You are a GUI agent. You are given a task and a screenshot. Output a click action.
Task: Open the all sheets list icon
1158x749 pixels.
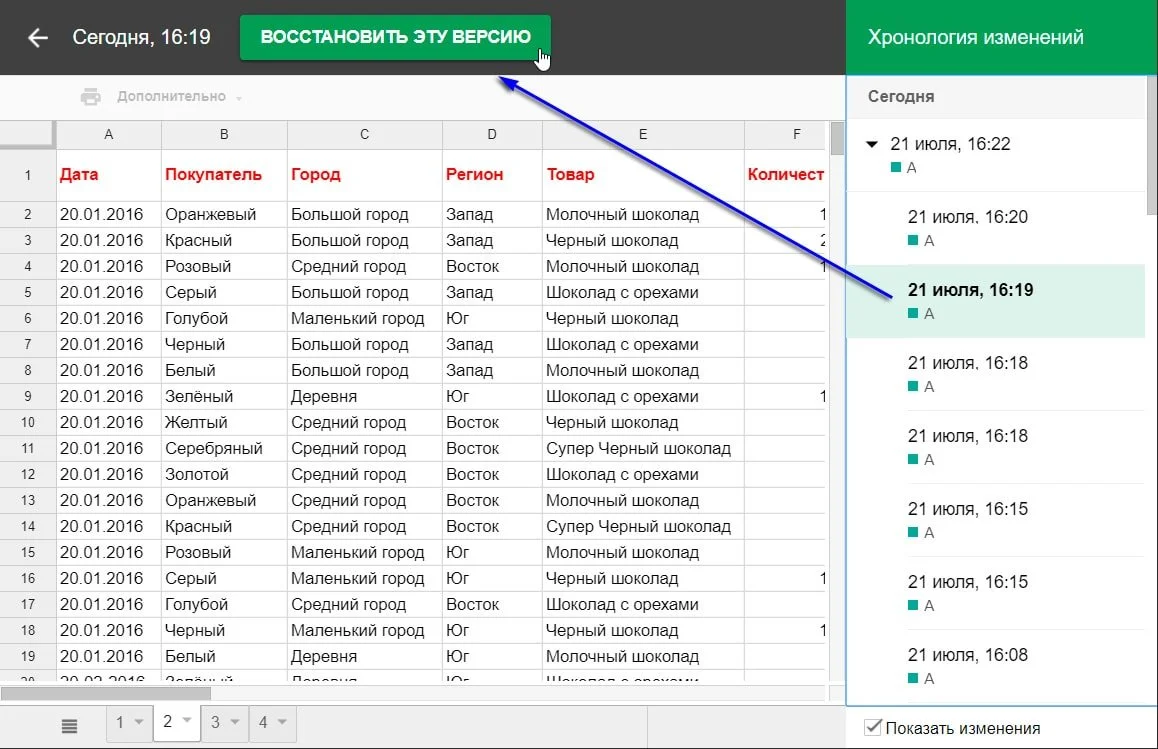coord(69,724)
